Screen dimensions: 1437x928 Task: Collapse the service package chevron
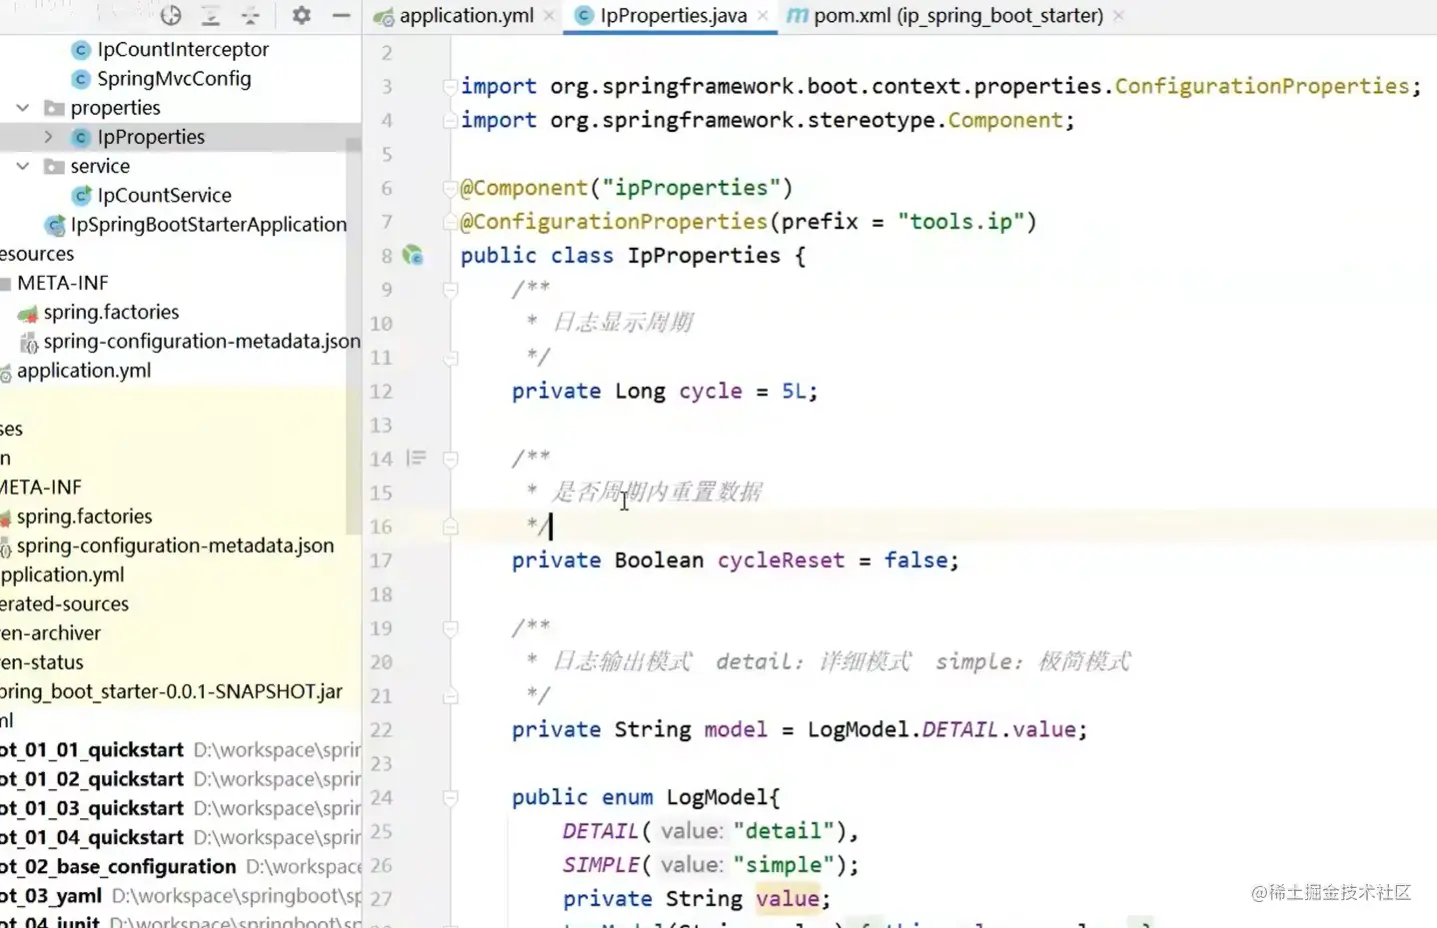(23, 166)
